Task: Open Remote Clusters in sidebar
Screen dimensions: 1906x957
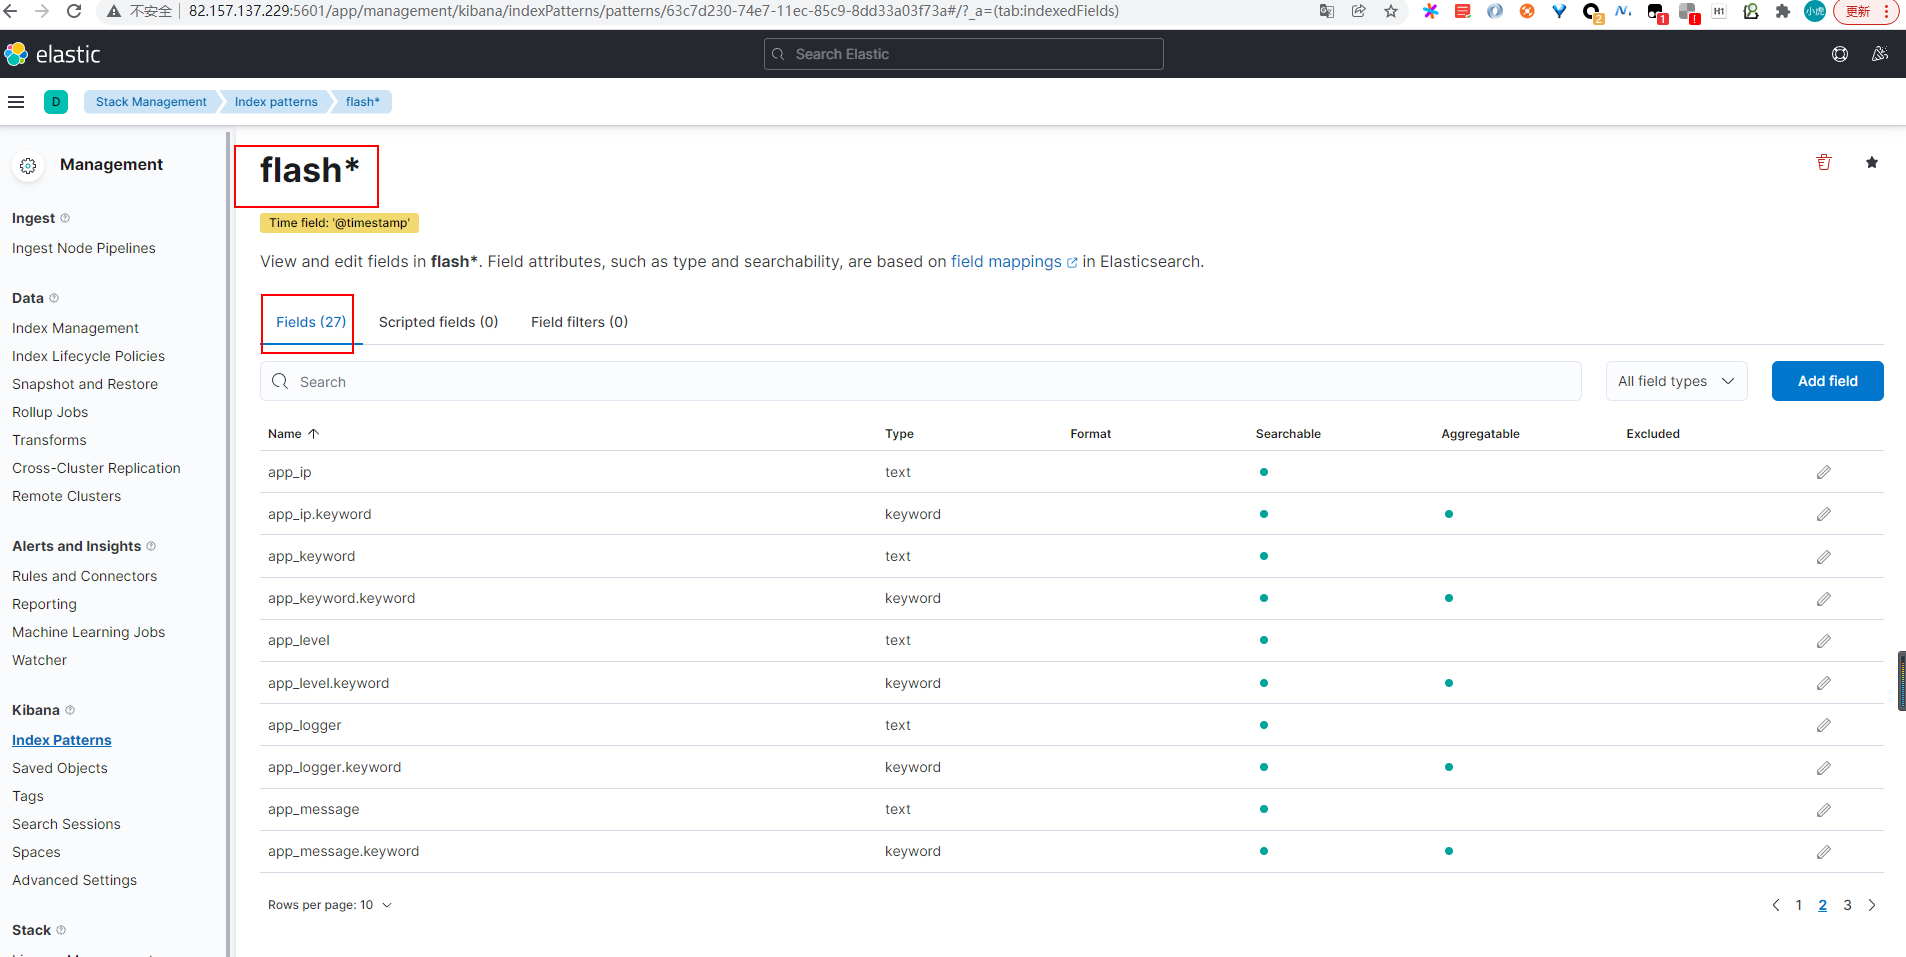Action: click(66, 496)
